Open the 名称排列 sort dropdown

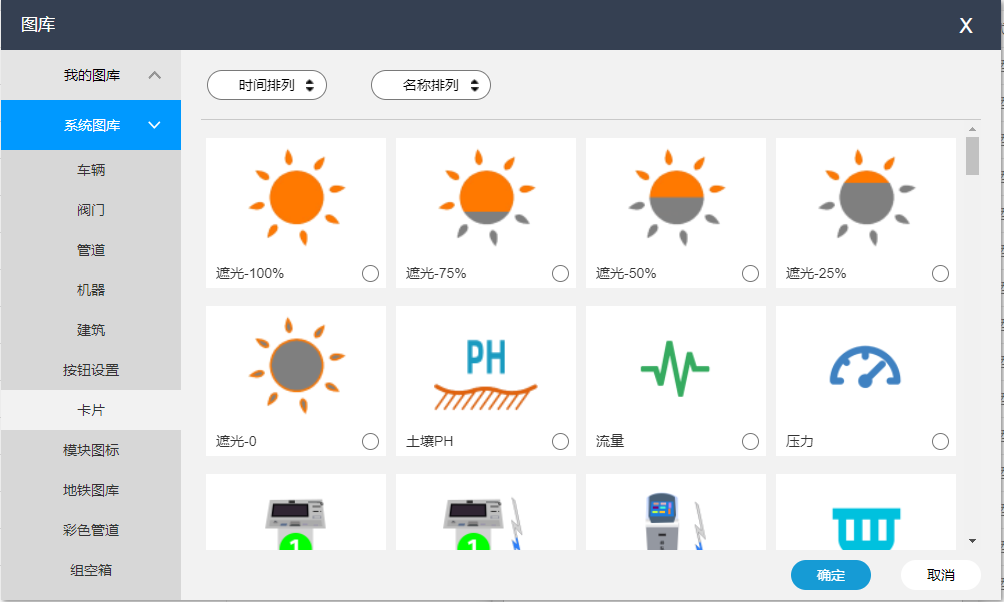(430, 85)
